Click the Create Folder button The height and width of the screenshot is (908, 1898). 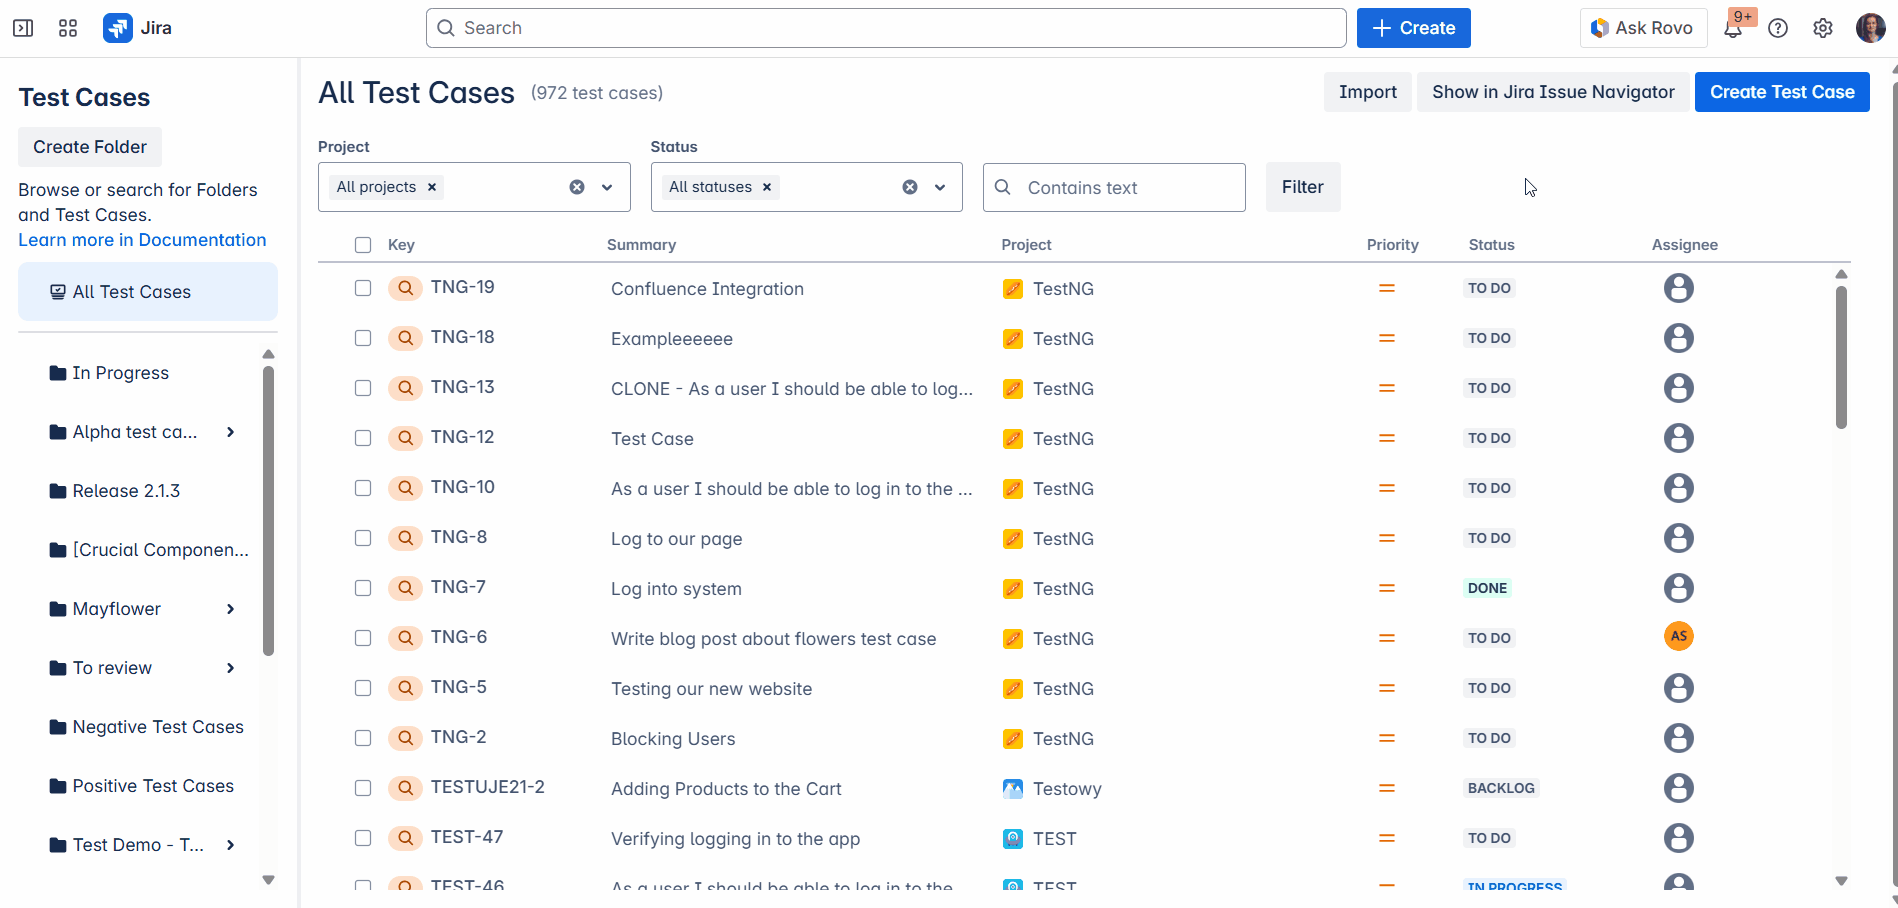pyautogui.click(x=90, y=147)
